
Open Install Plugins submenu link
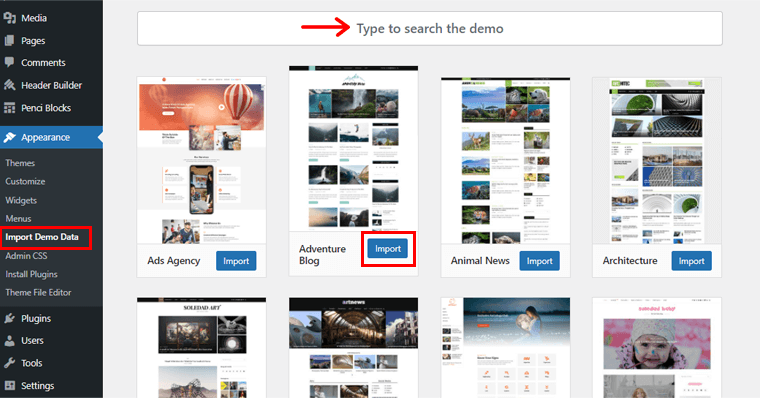point(32,274)
